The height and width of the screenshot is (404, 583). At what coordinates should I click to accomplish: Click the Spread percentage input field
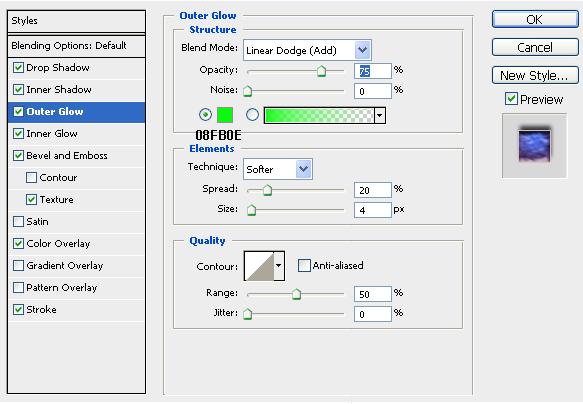[x=373, y=190]
